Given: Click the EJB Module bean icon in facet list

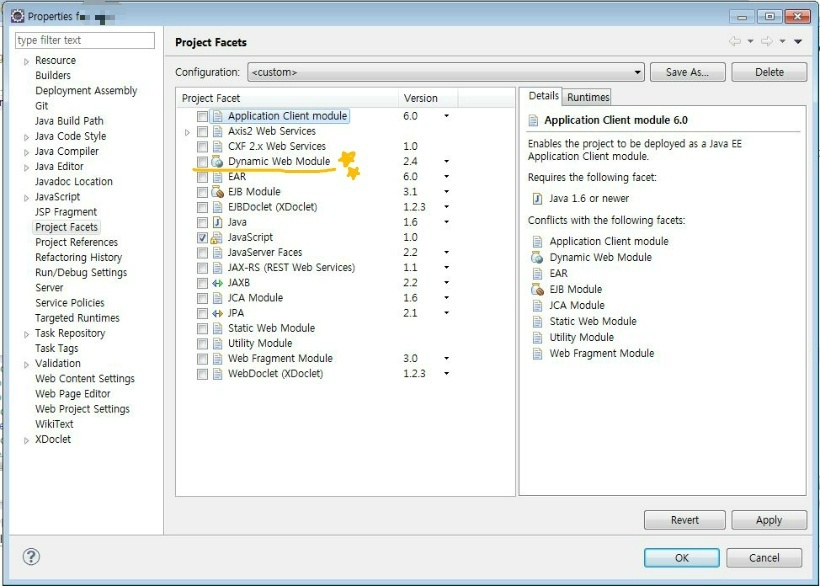Looking at the screenshot, I should (218, 192).
